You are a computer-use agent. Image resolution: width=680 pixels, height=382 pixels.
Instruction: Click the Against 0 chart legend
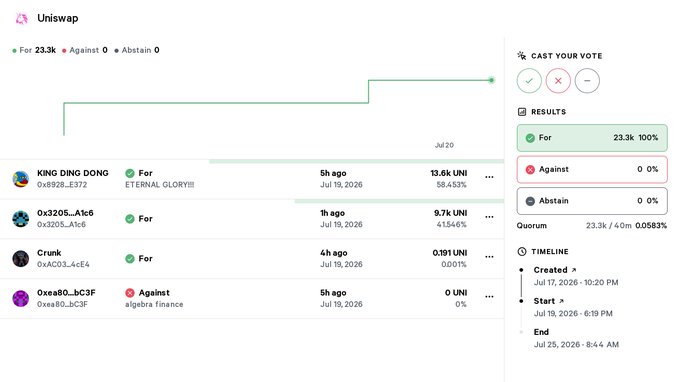coord(85,50)
